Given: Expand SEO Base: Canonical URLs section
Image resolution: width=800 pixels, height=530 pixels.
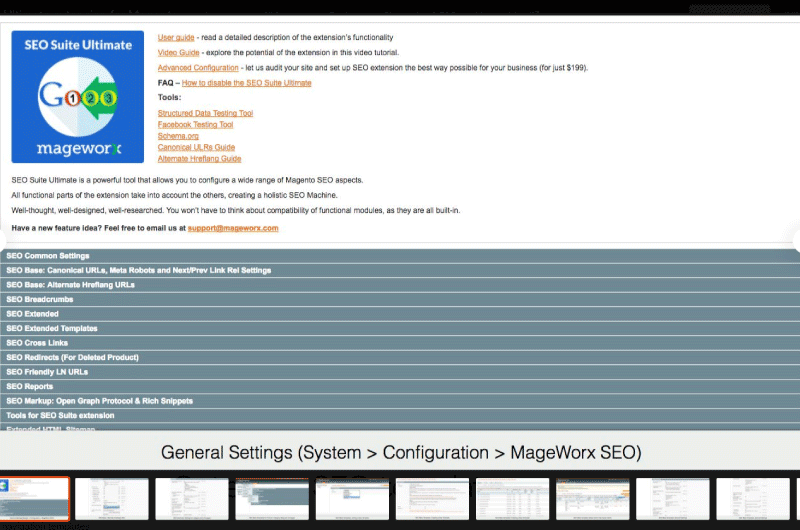Looking at the screenshot, I should 400,270.
